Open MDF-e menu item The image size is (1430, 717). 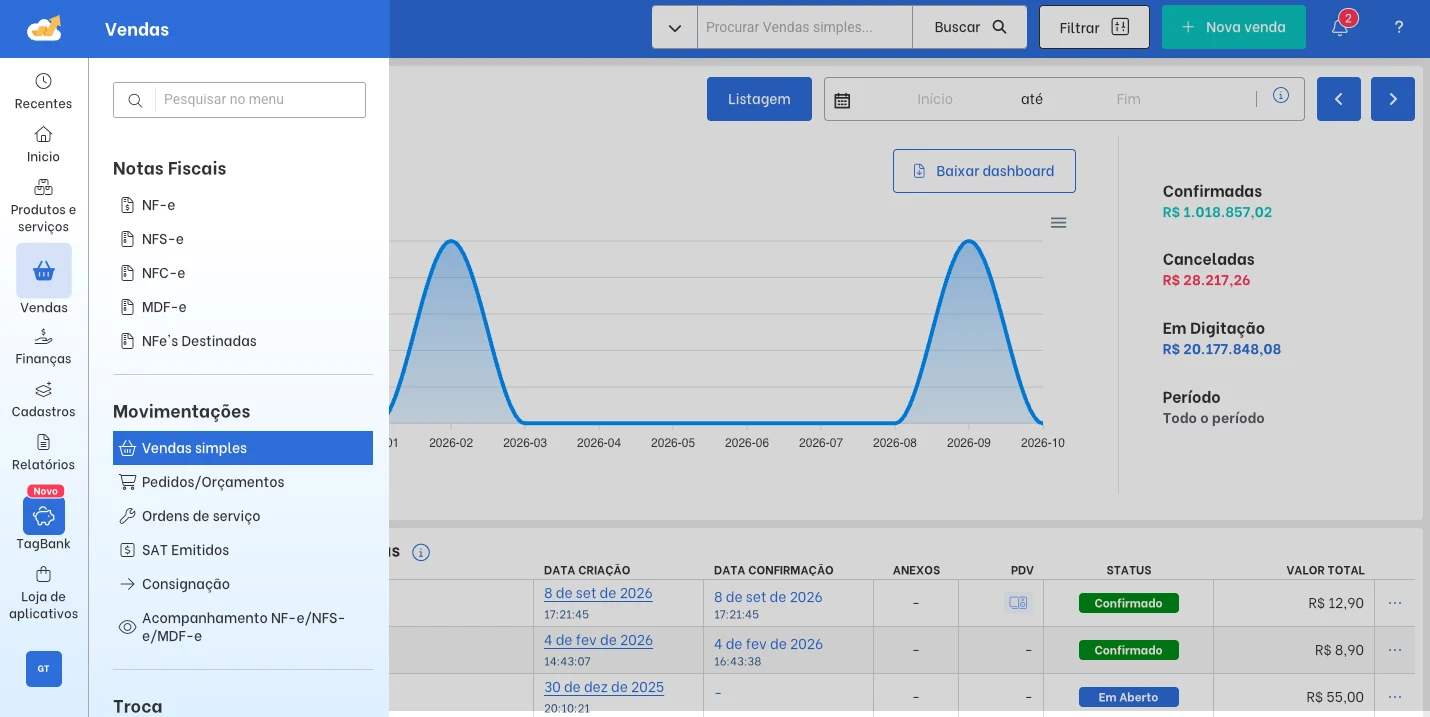[x=243, y=307]
